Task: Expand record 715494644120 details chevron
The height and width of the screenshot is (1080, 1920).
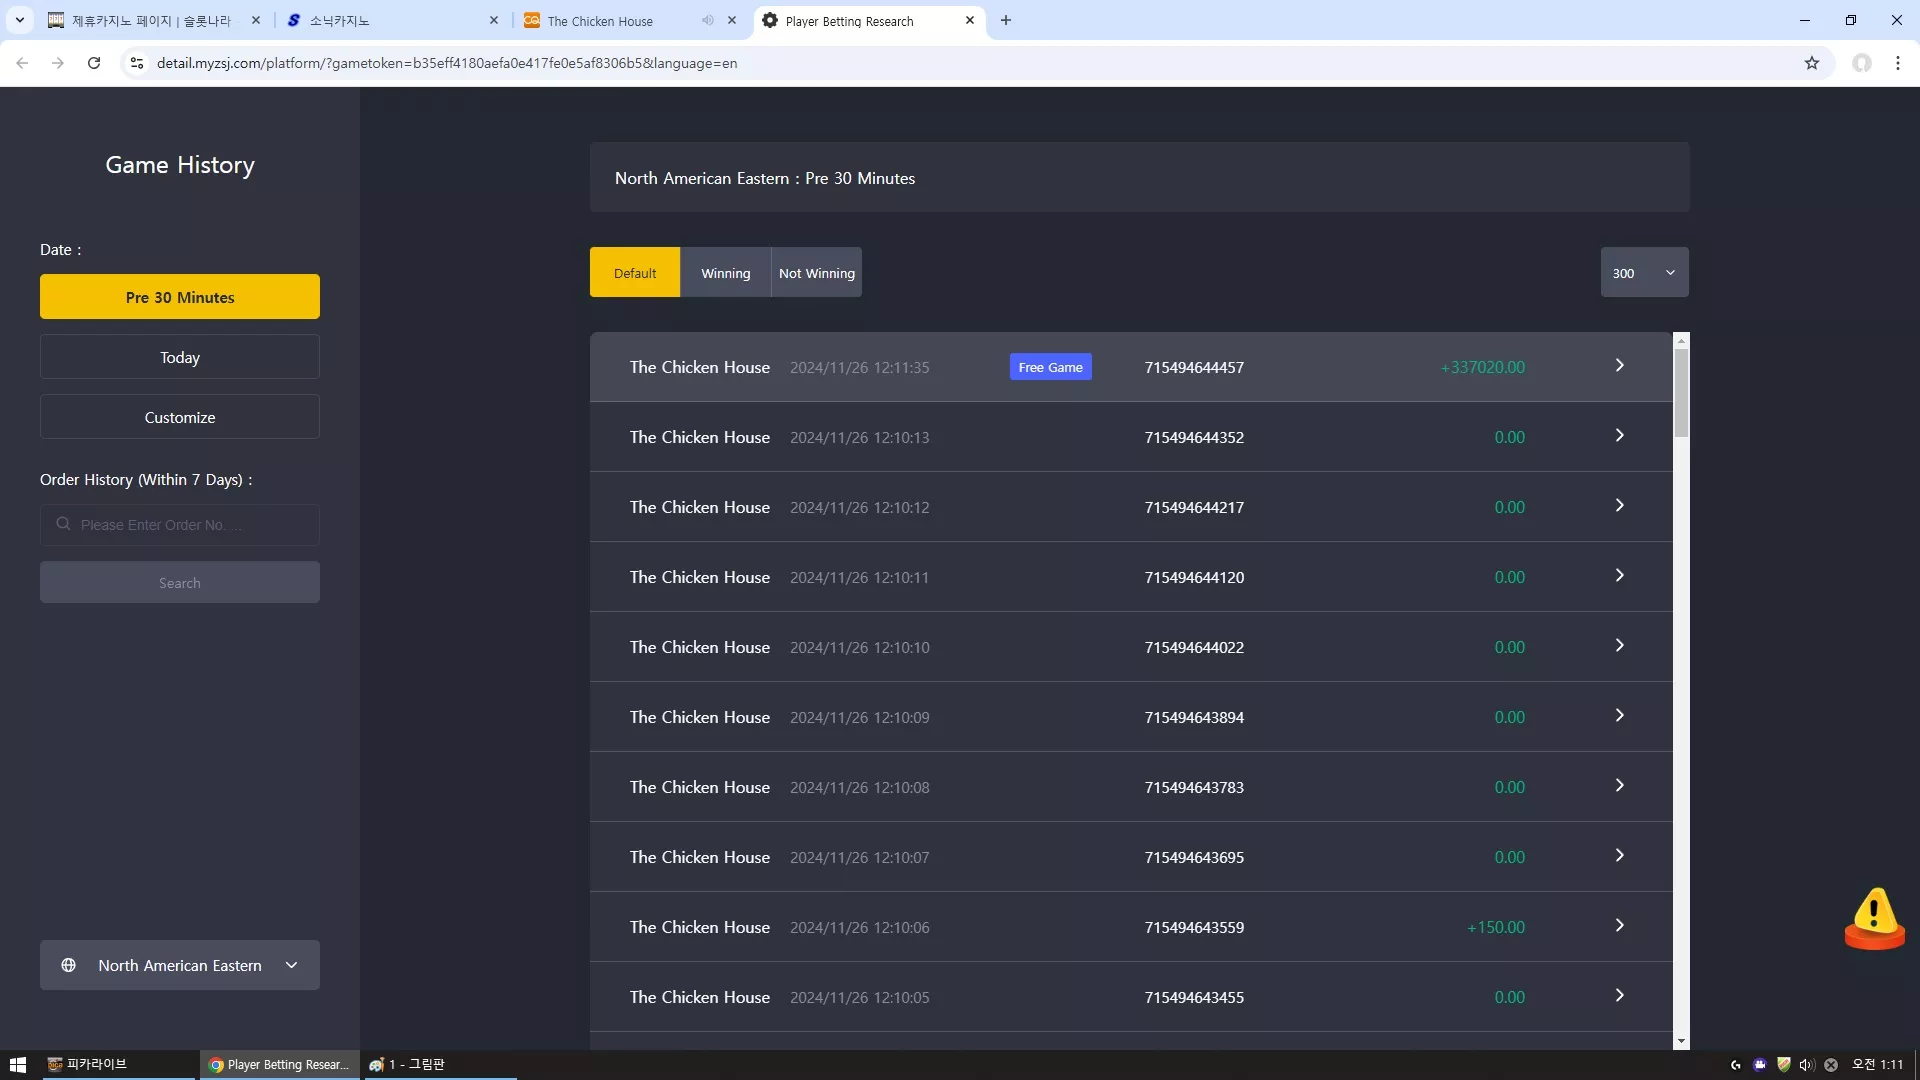Action: point(1619,576)
